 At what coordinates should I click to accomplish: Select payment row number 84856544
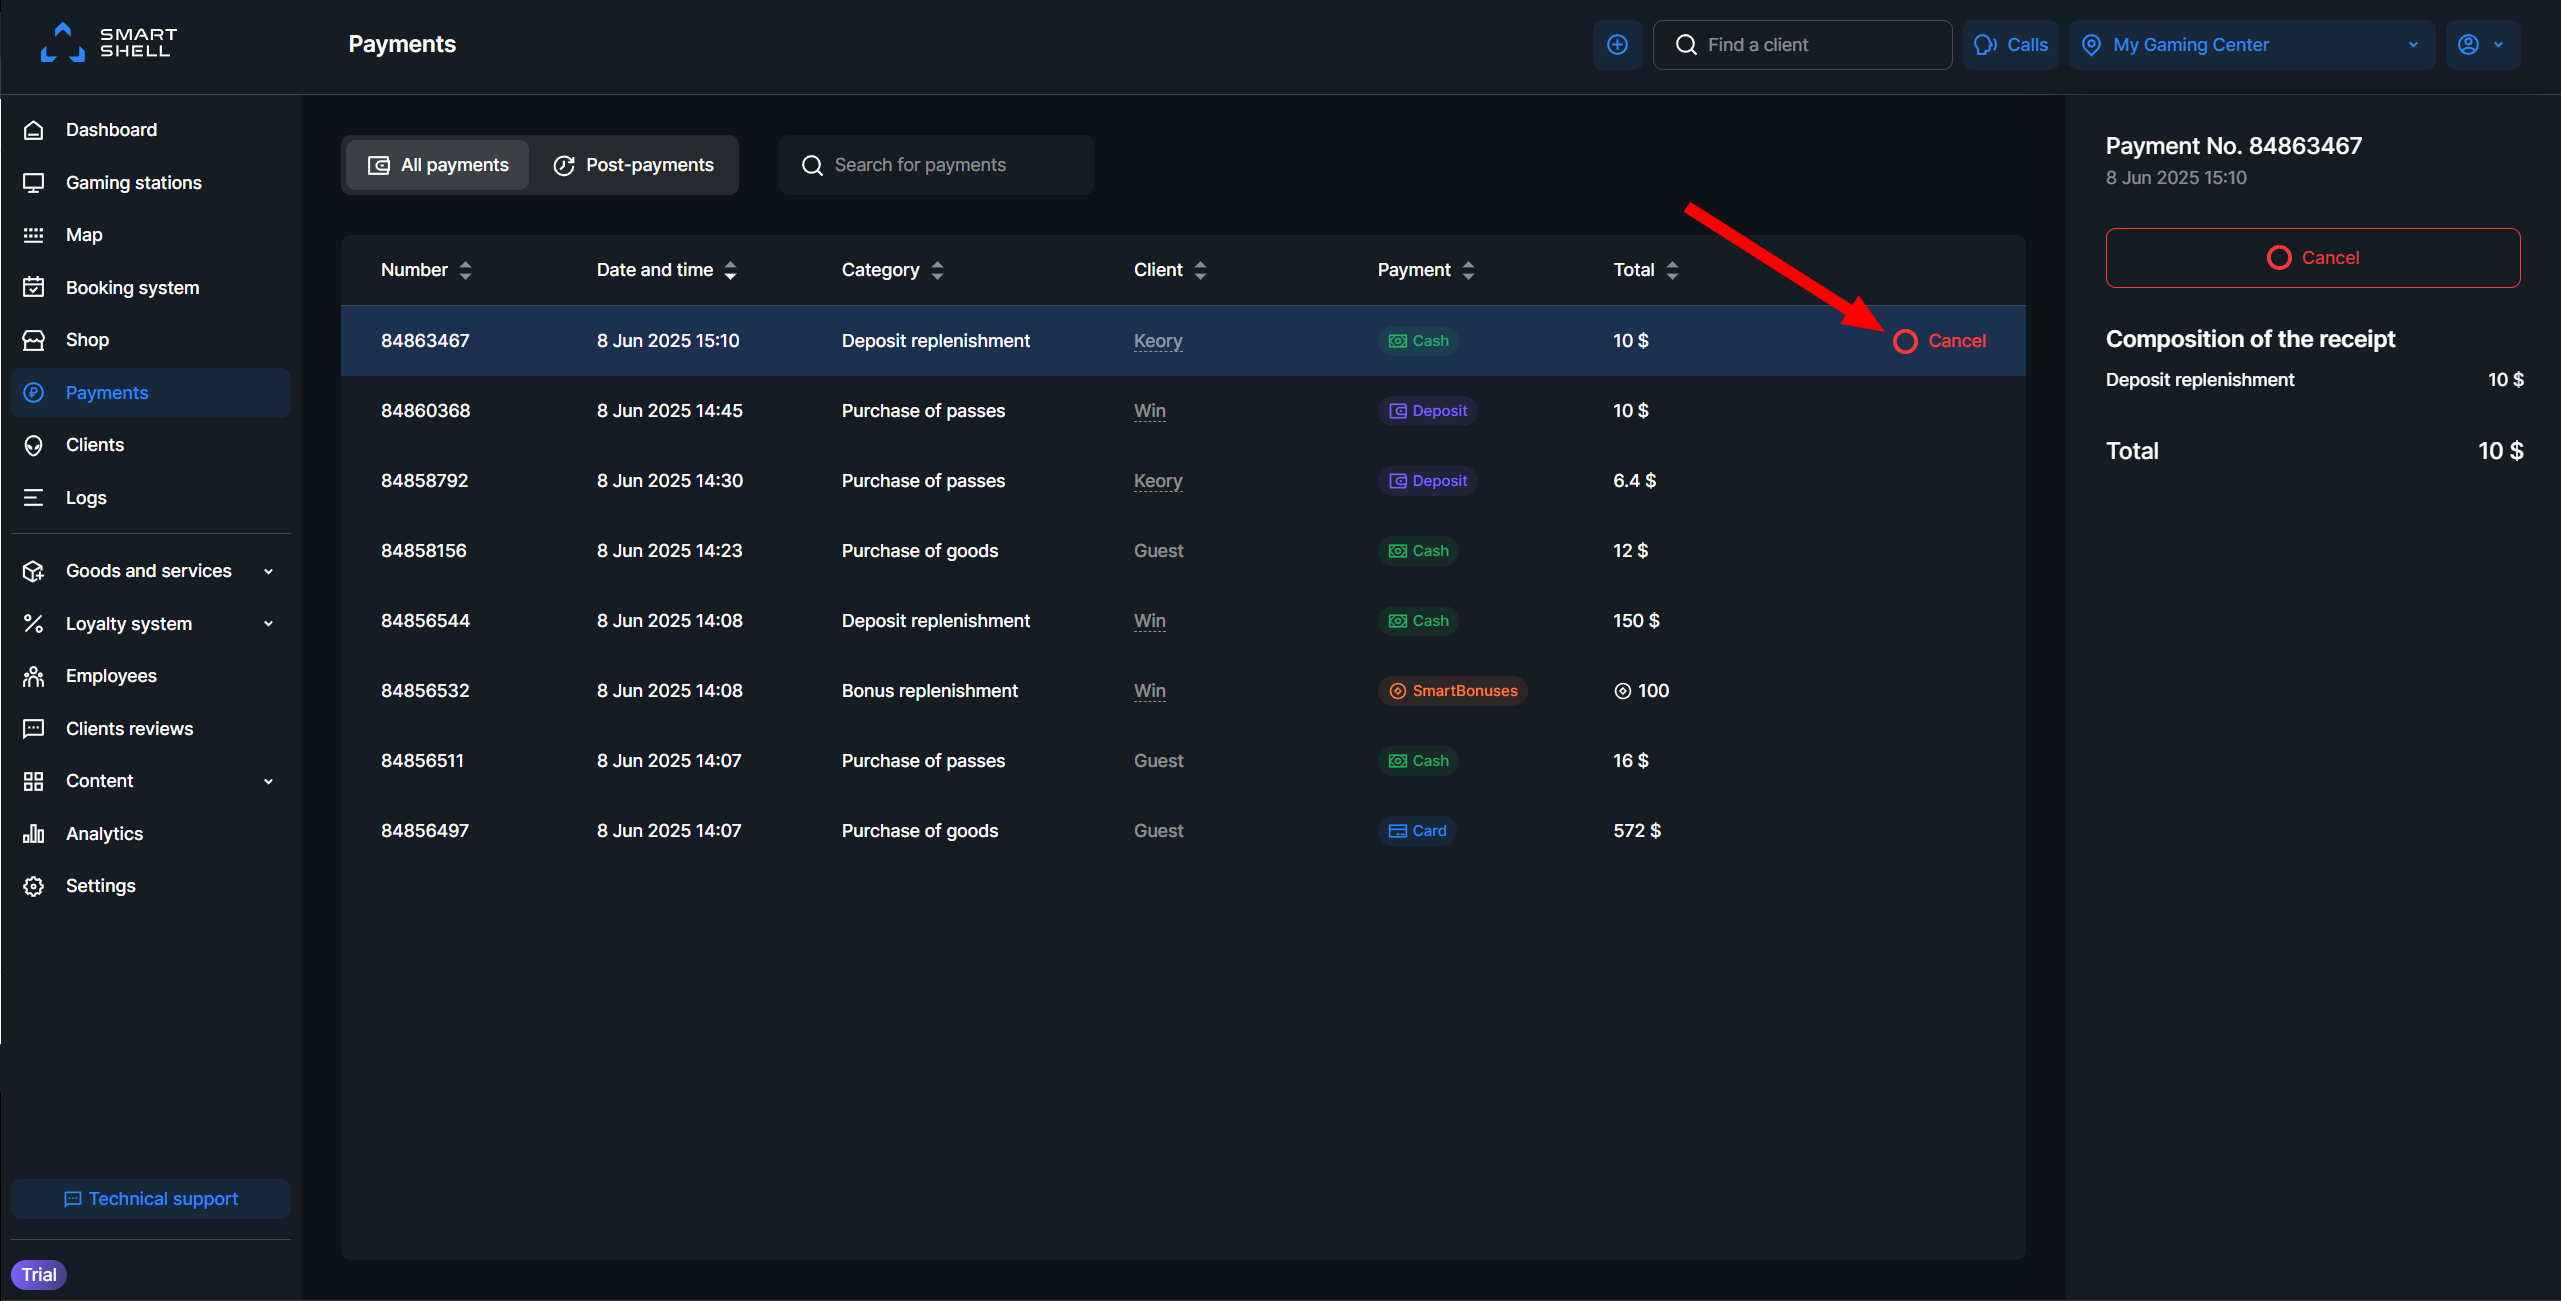(x=1183, y=621)
